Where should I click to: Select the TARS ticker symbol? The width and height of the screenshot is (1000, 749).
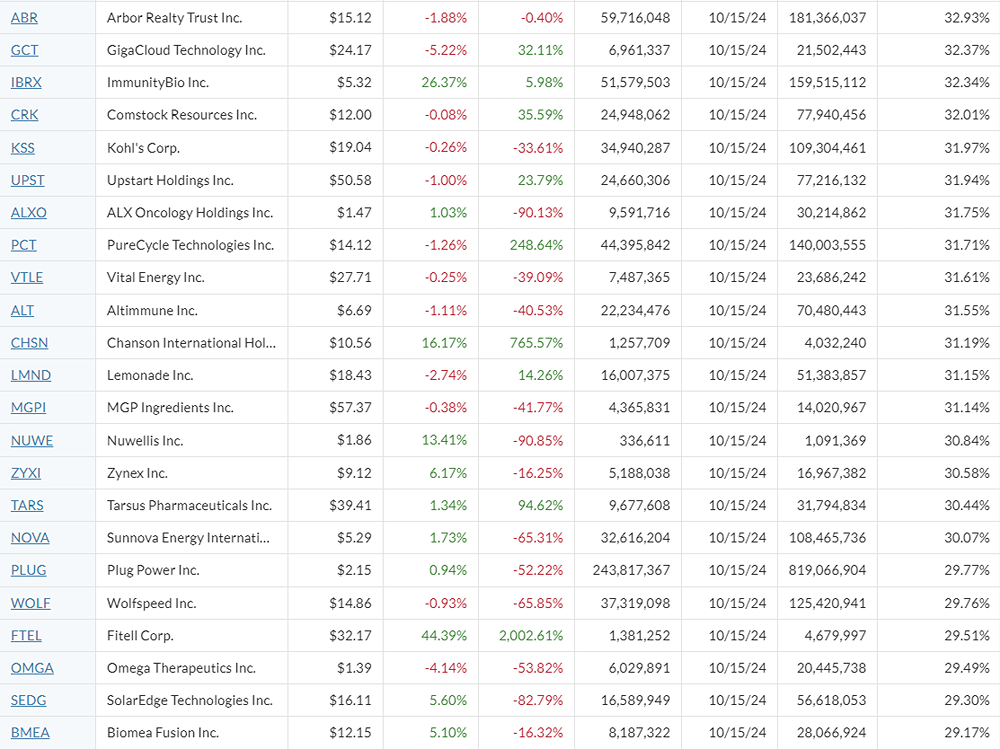(27, 505)
